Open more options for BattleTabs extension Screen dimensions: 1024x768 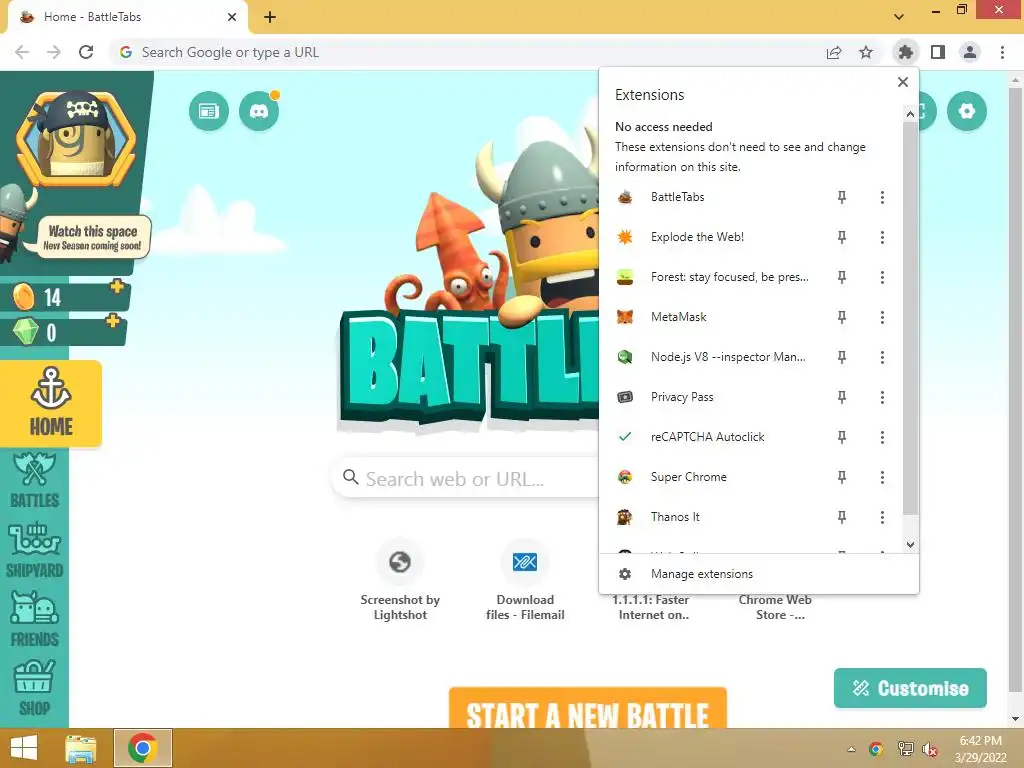[x=882, y=197]
